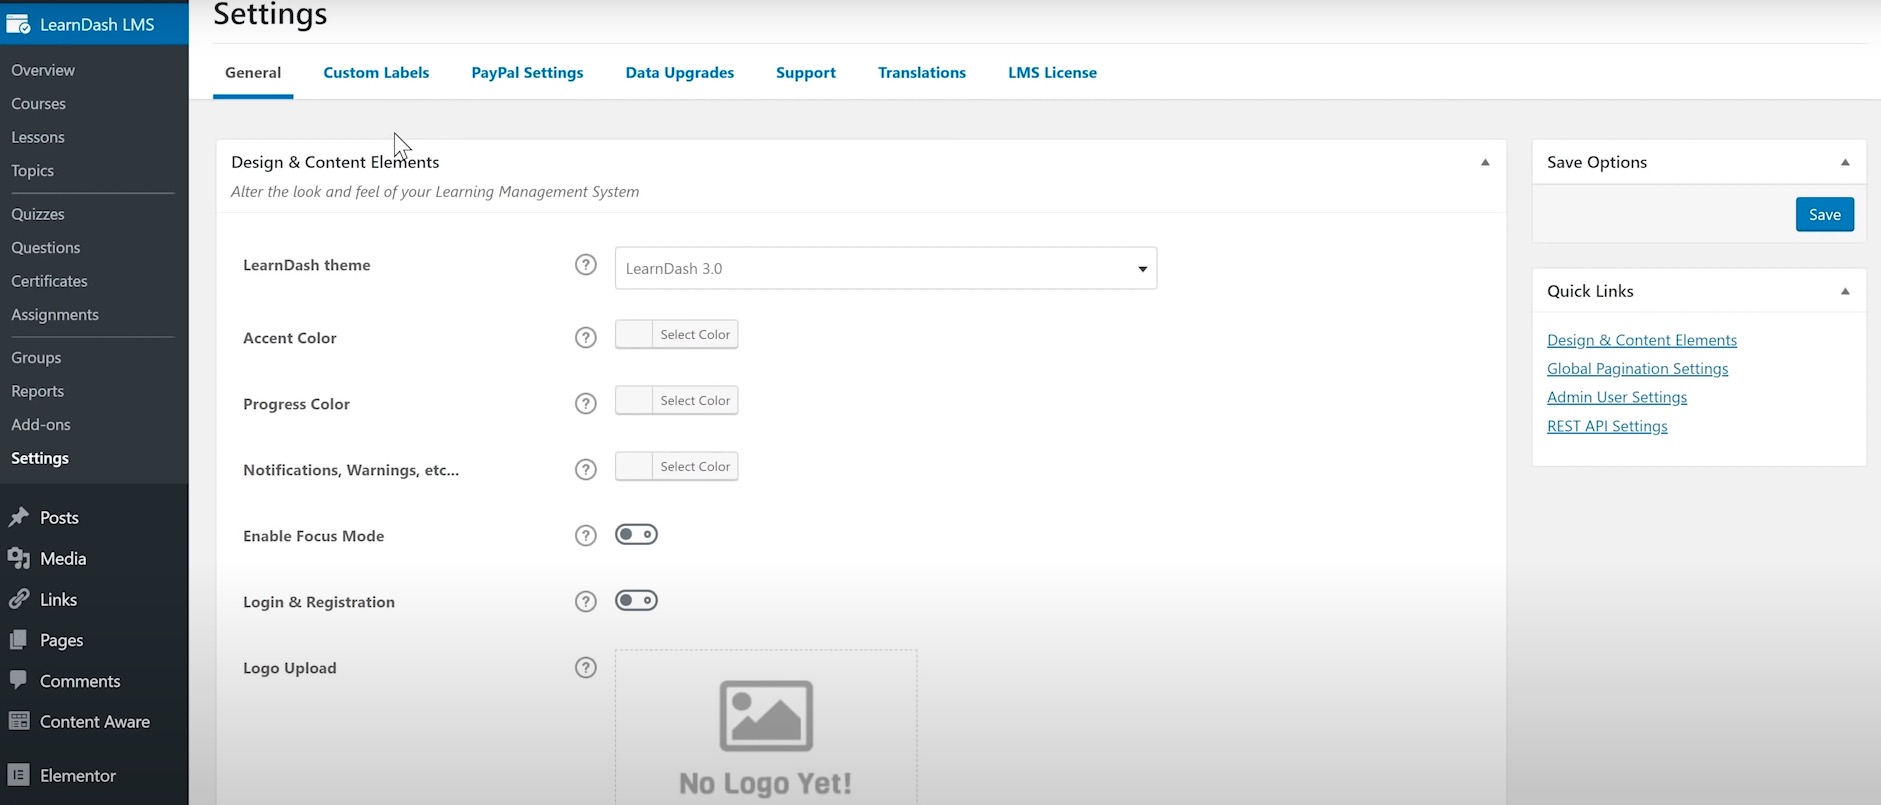Switch to the General tab

tap(253, 72)
